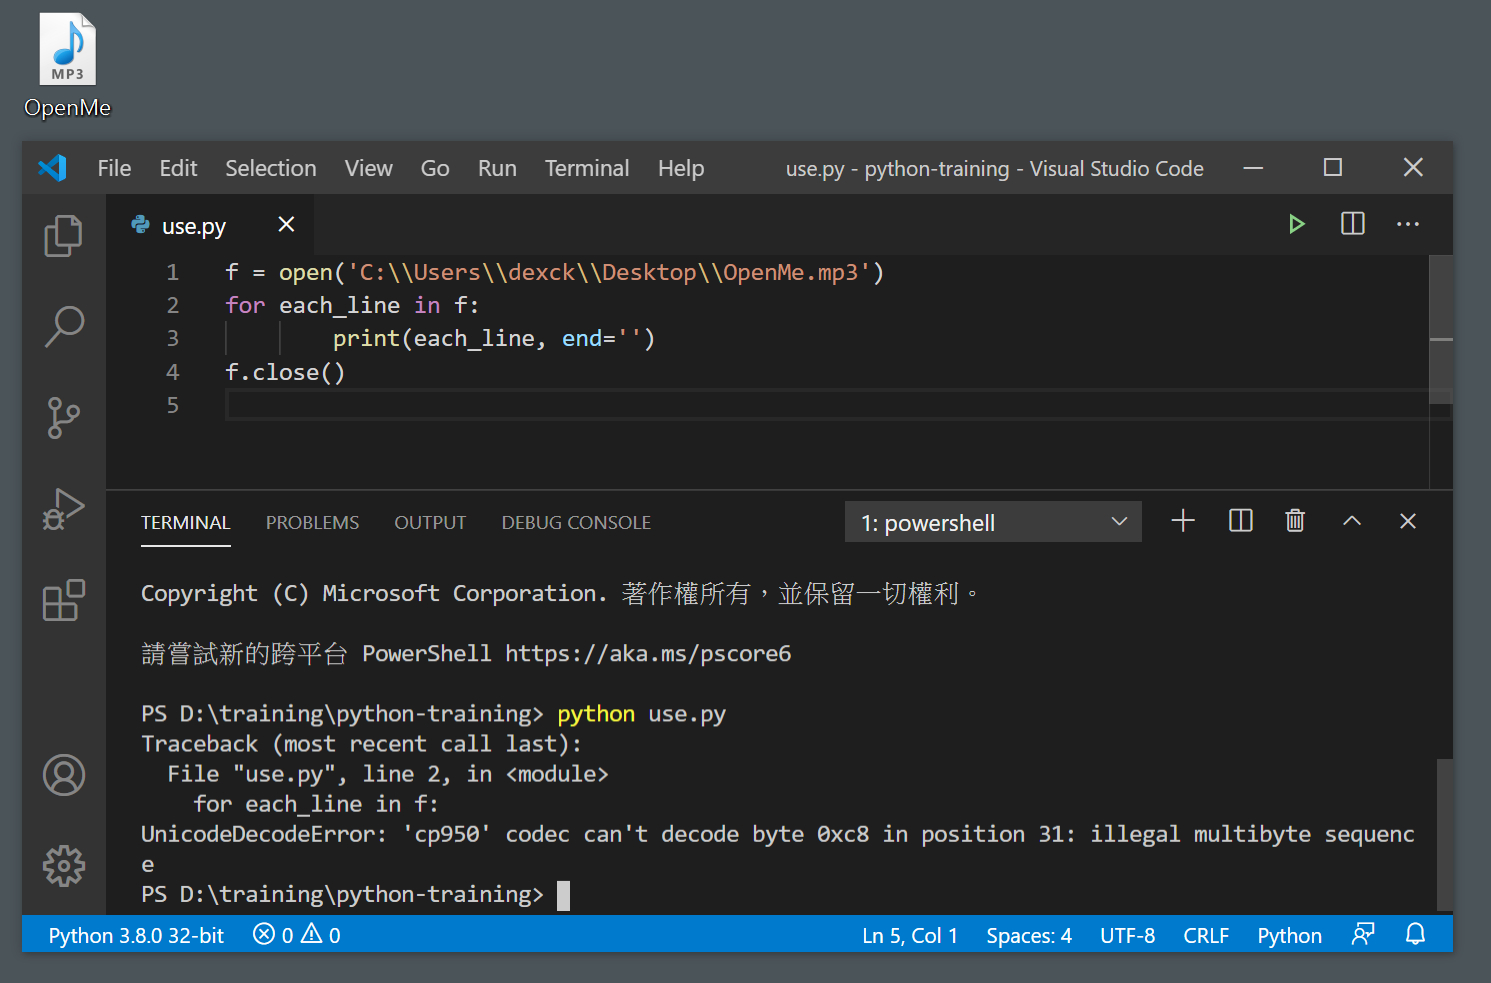
Task: Click 'Ln 5, Col 1' to go to line
Action: coord(910,935)
